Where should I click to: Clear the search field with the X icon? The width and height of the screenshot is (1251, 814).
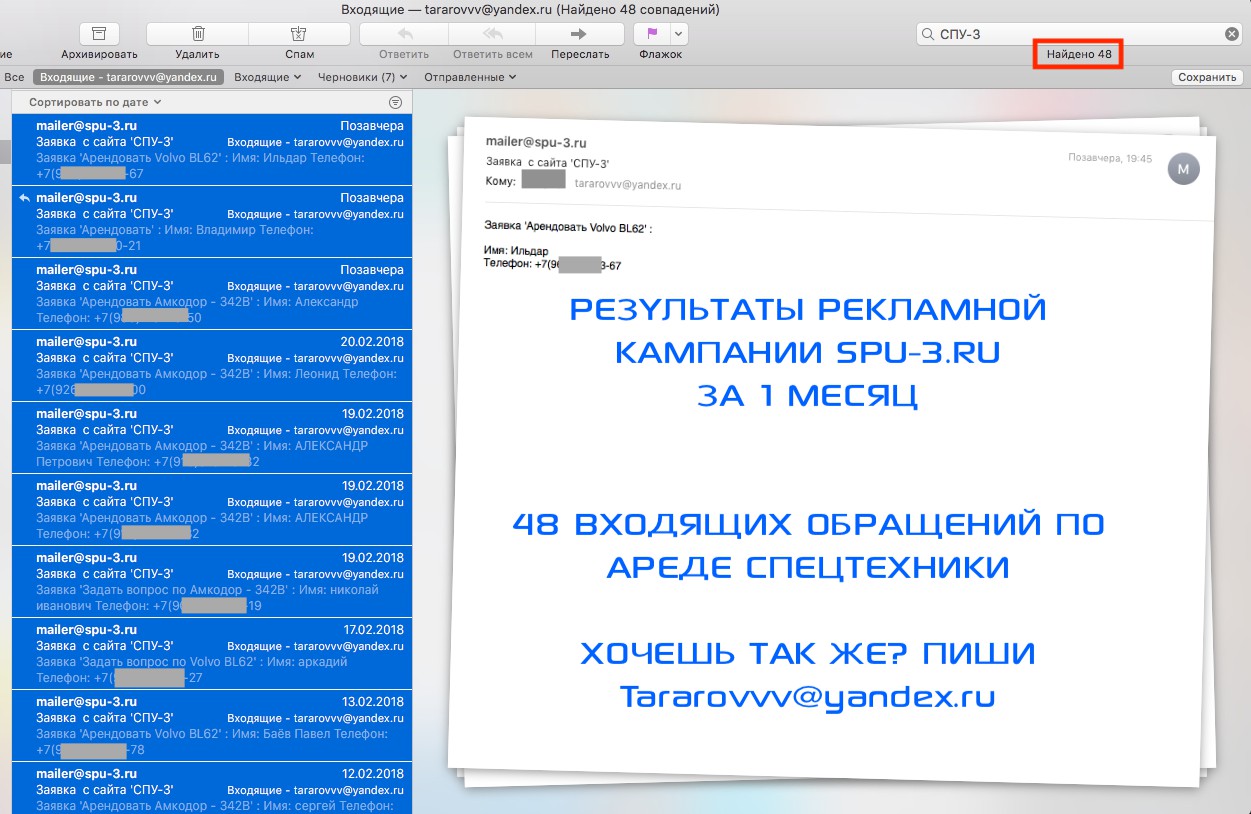(1232, 34)
